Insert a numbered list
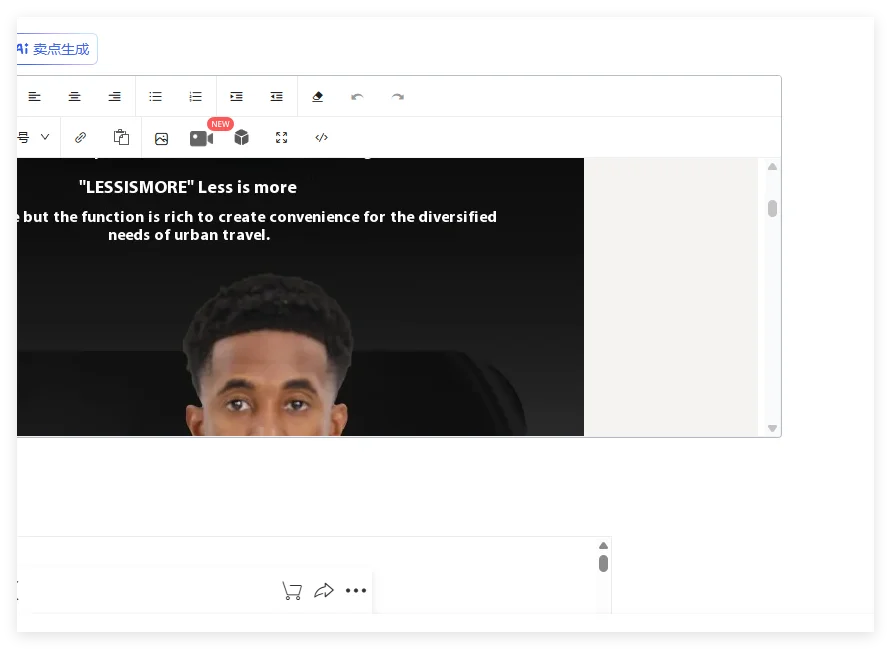The width and height of the screenshot is (891, 649). [x=195, y=97]
